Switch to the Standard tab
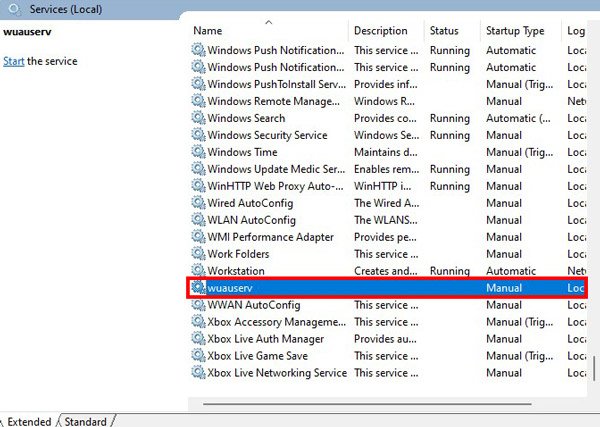Viewport: 600px width, 427px height. tap(85, 421)
